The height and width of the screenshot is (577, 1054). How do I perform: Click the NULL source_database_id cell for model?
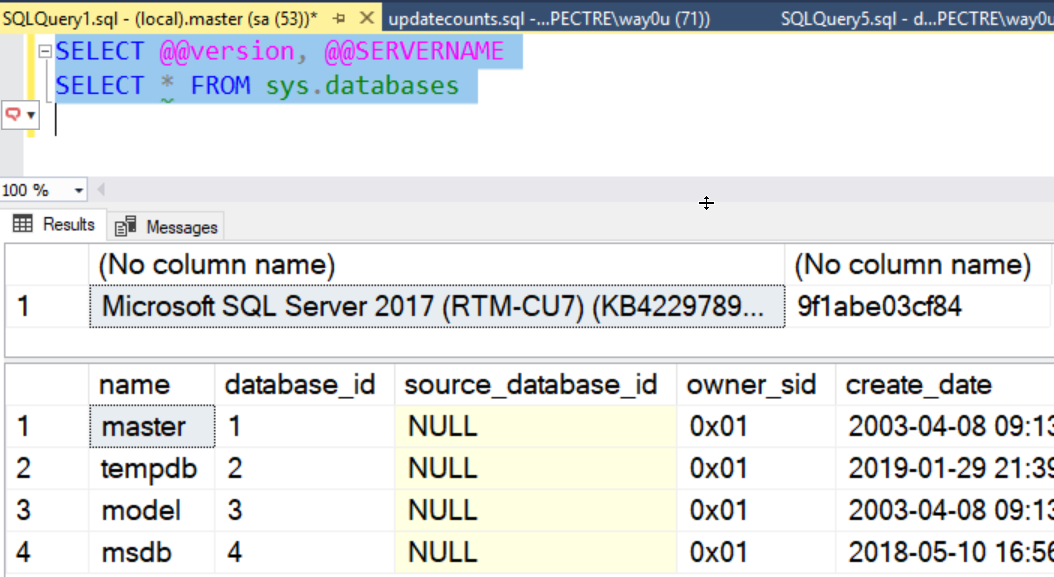(534, 510)
